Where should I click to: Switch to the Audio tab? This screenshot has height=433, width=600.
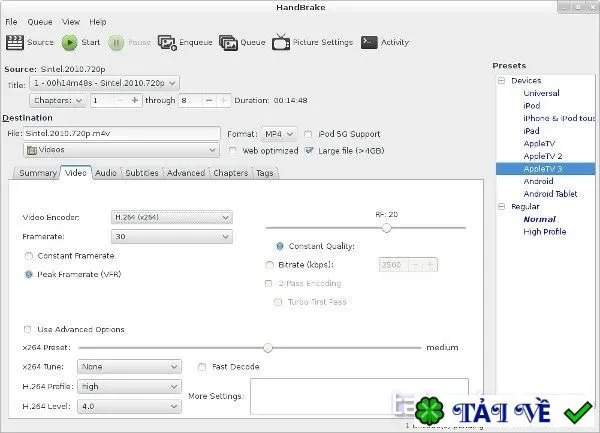[106, 173]
